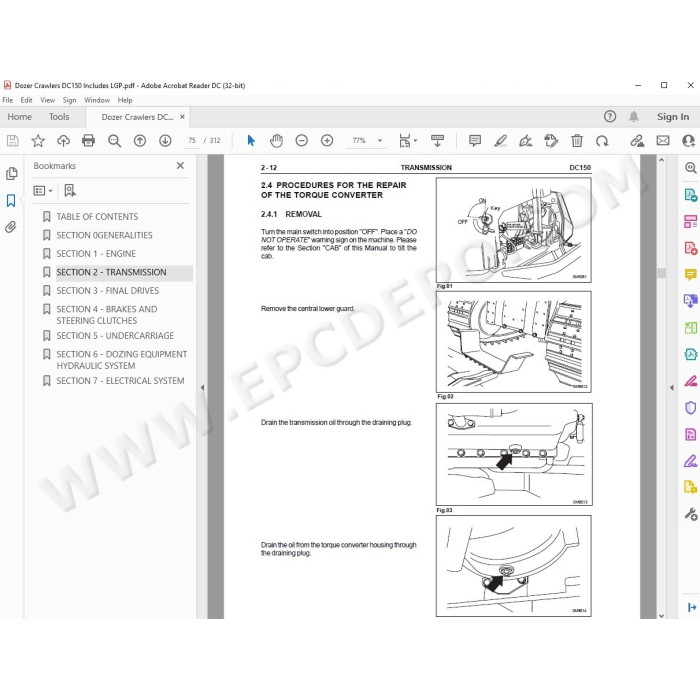Open Find text magnifier icon
Viewport: 700px width, 700px height.
pos(114,141)
